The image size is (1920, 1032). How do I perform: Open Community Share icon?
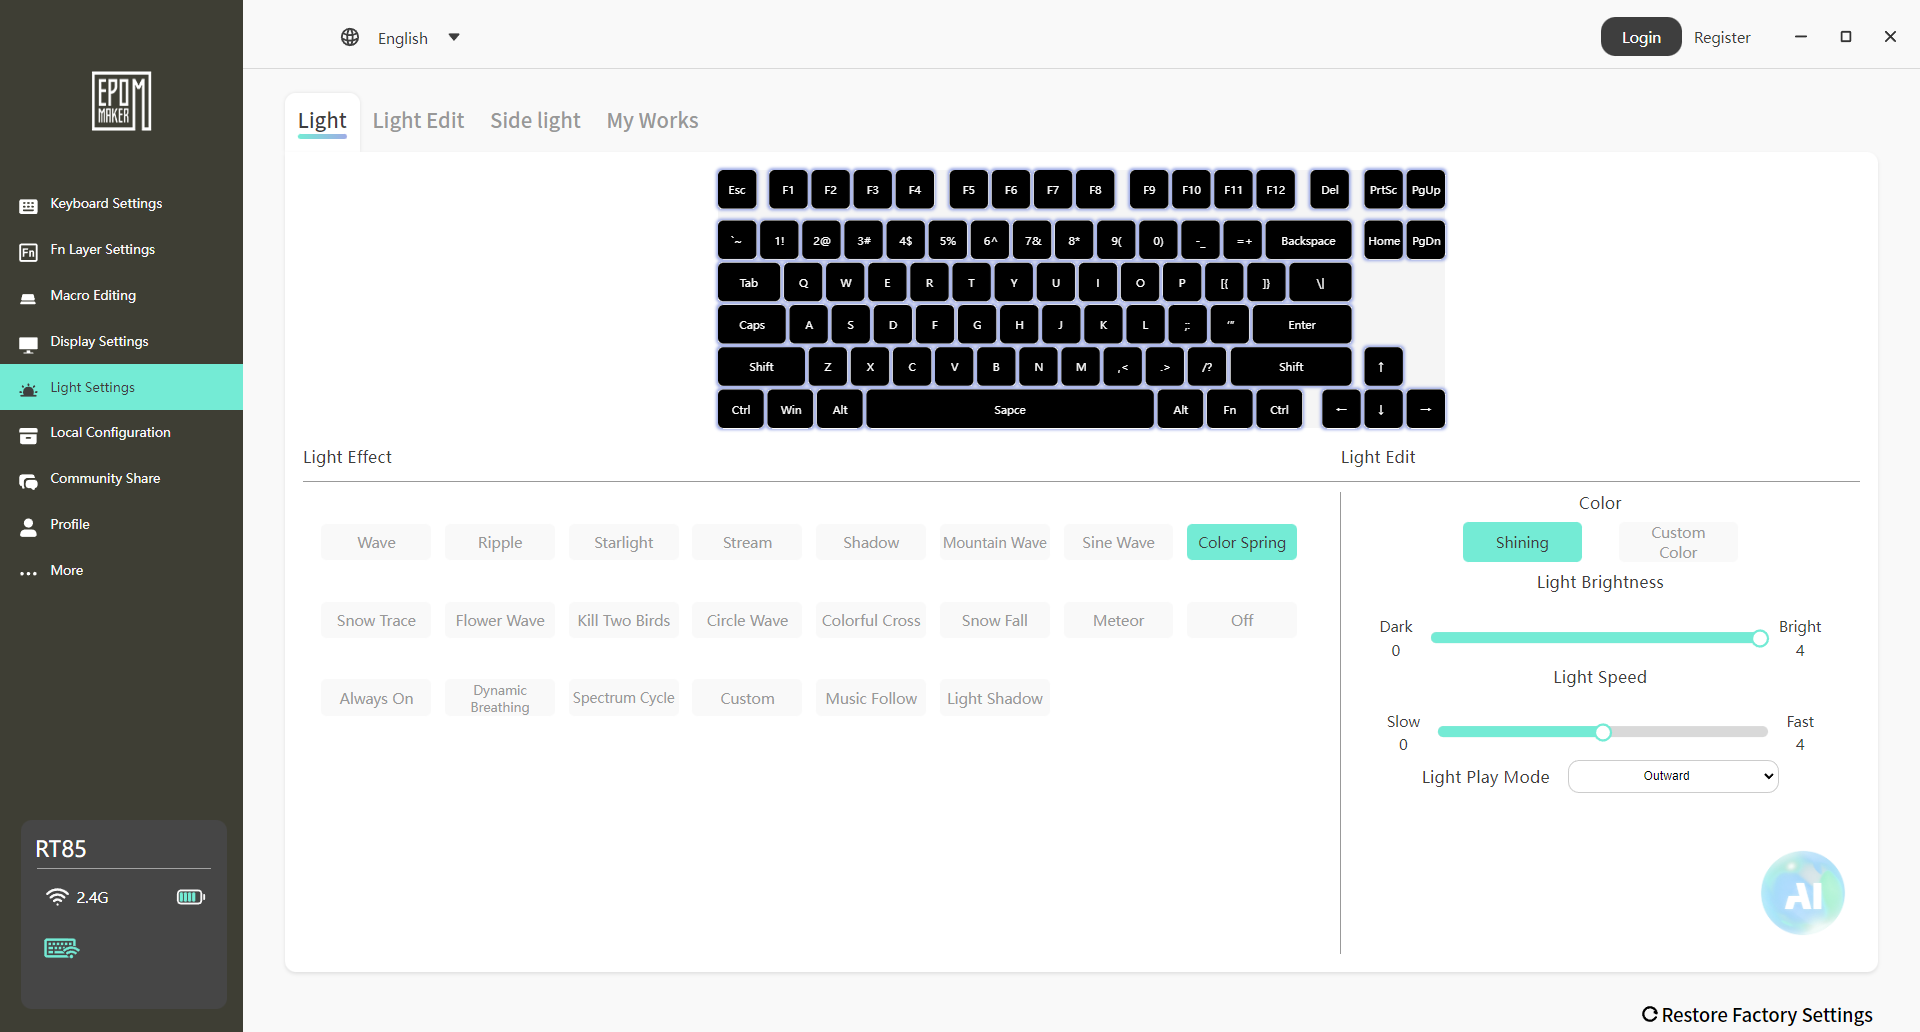tap(28, 480)
